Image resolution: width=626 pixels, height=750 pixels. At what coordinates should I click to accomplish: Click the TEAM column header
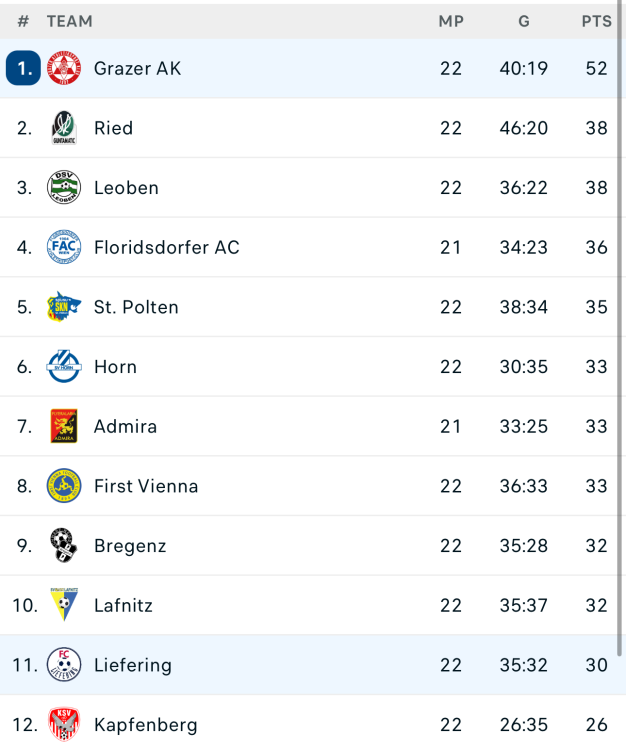click(69, 21)
